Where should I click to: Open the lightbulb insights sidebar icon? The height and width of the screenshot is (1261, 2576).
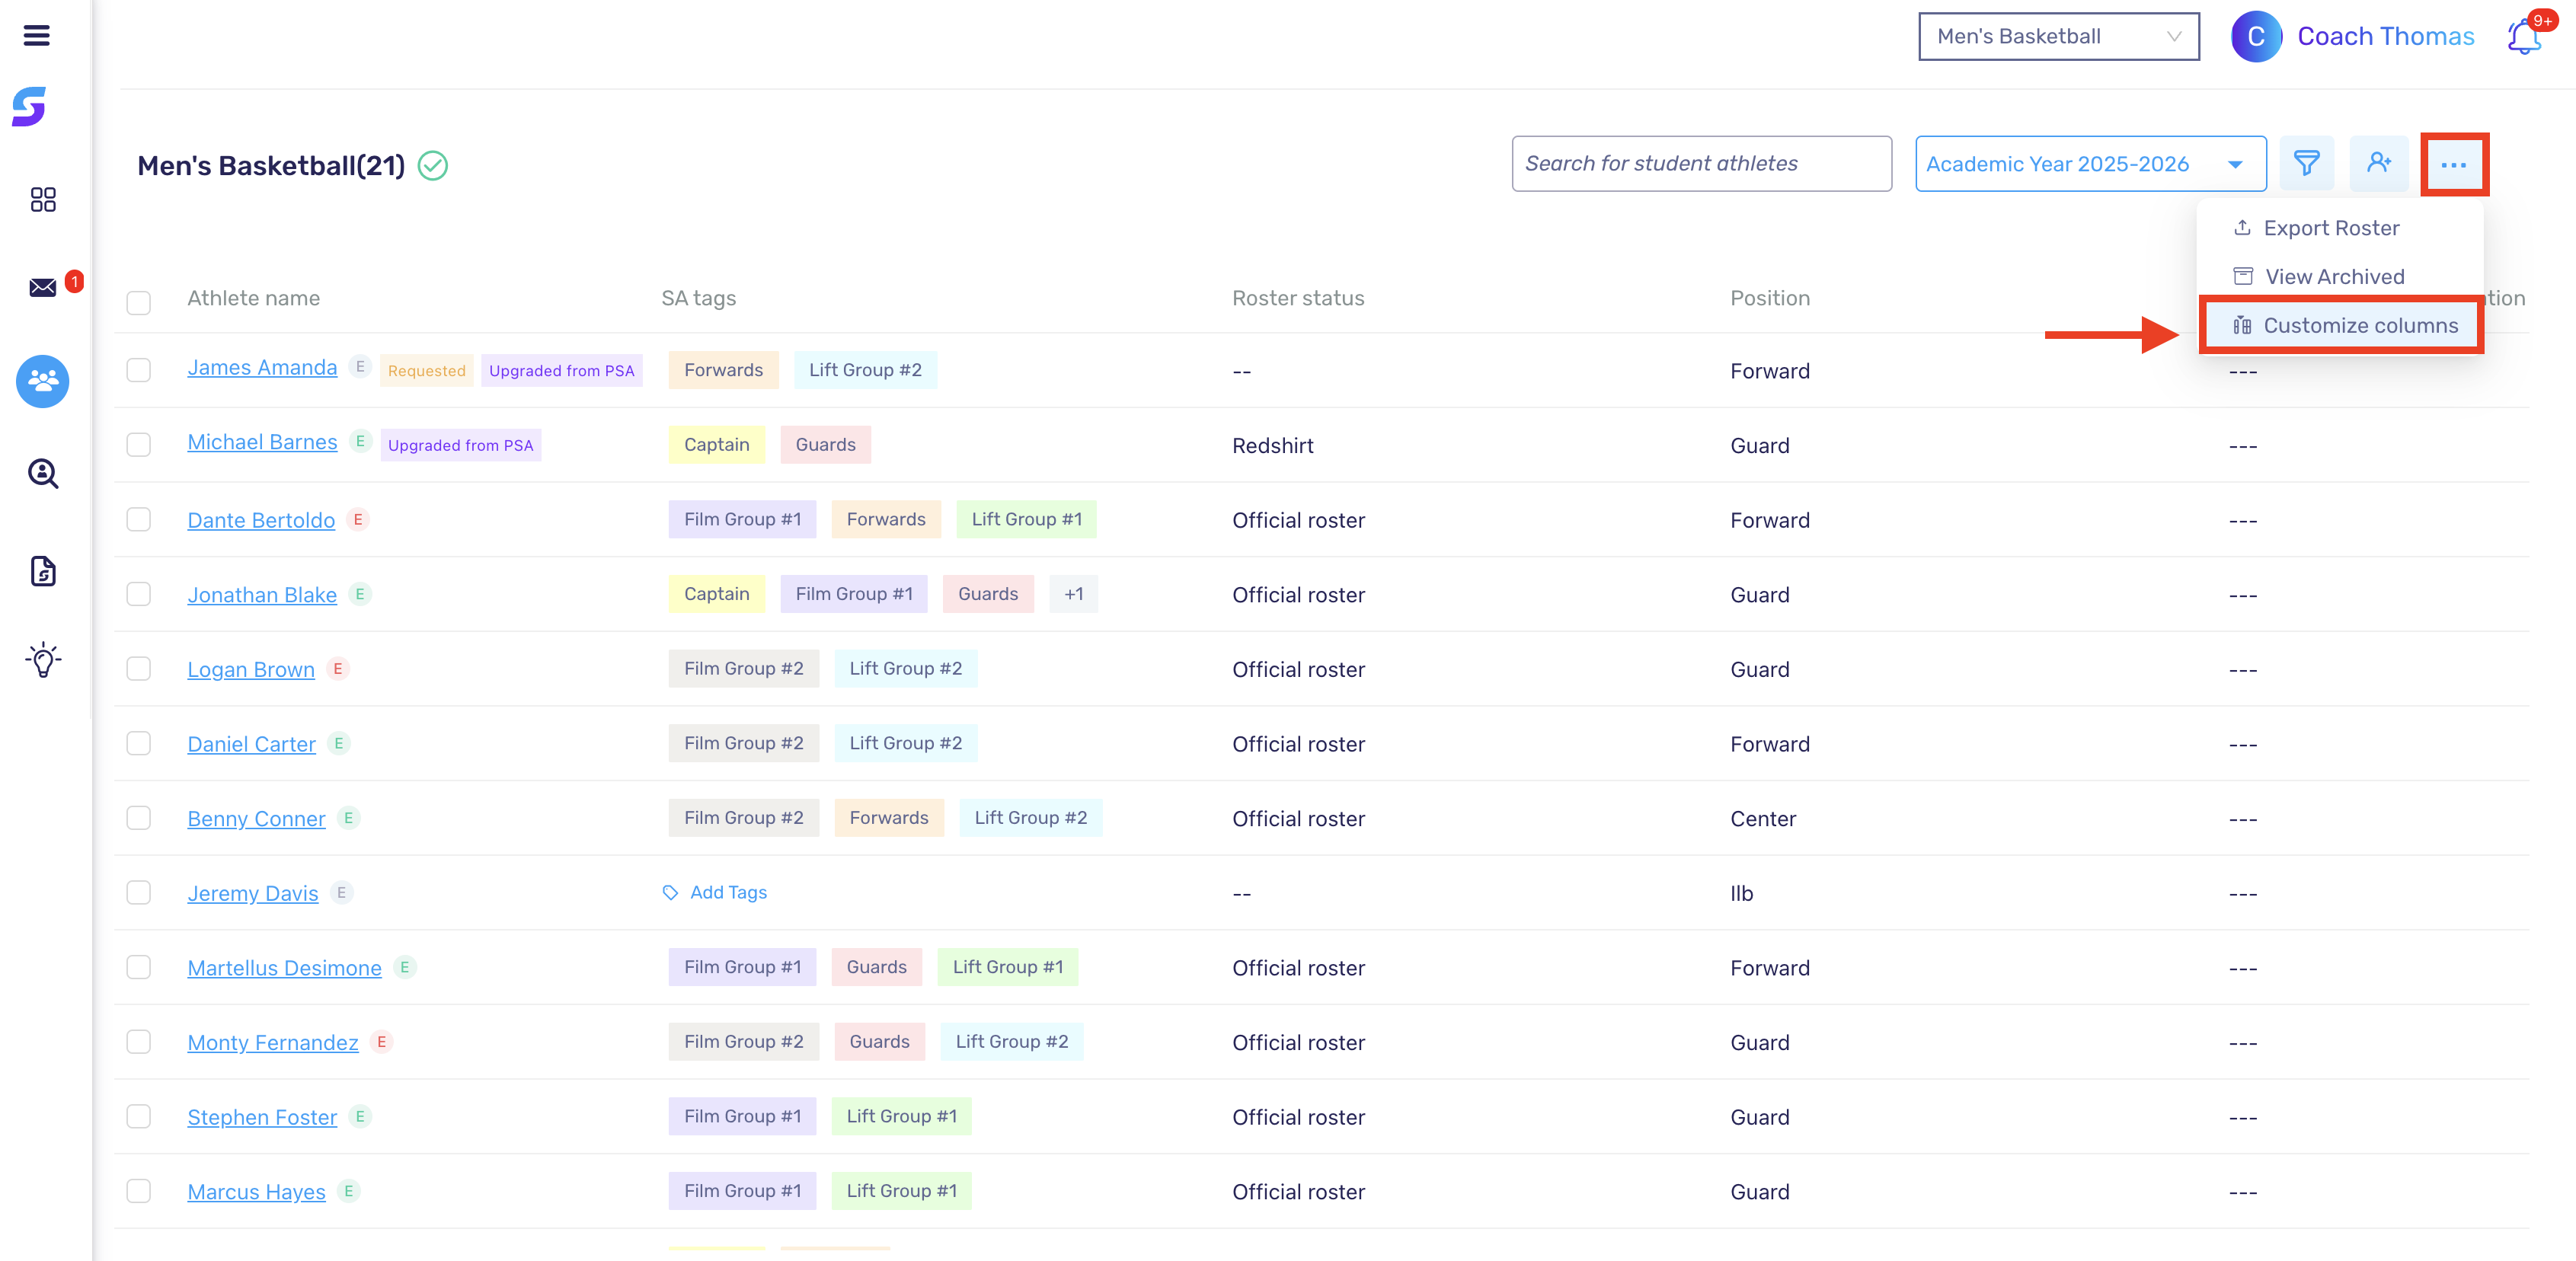[x=43, y=660]
